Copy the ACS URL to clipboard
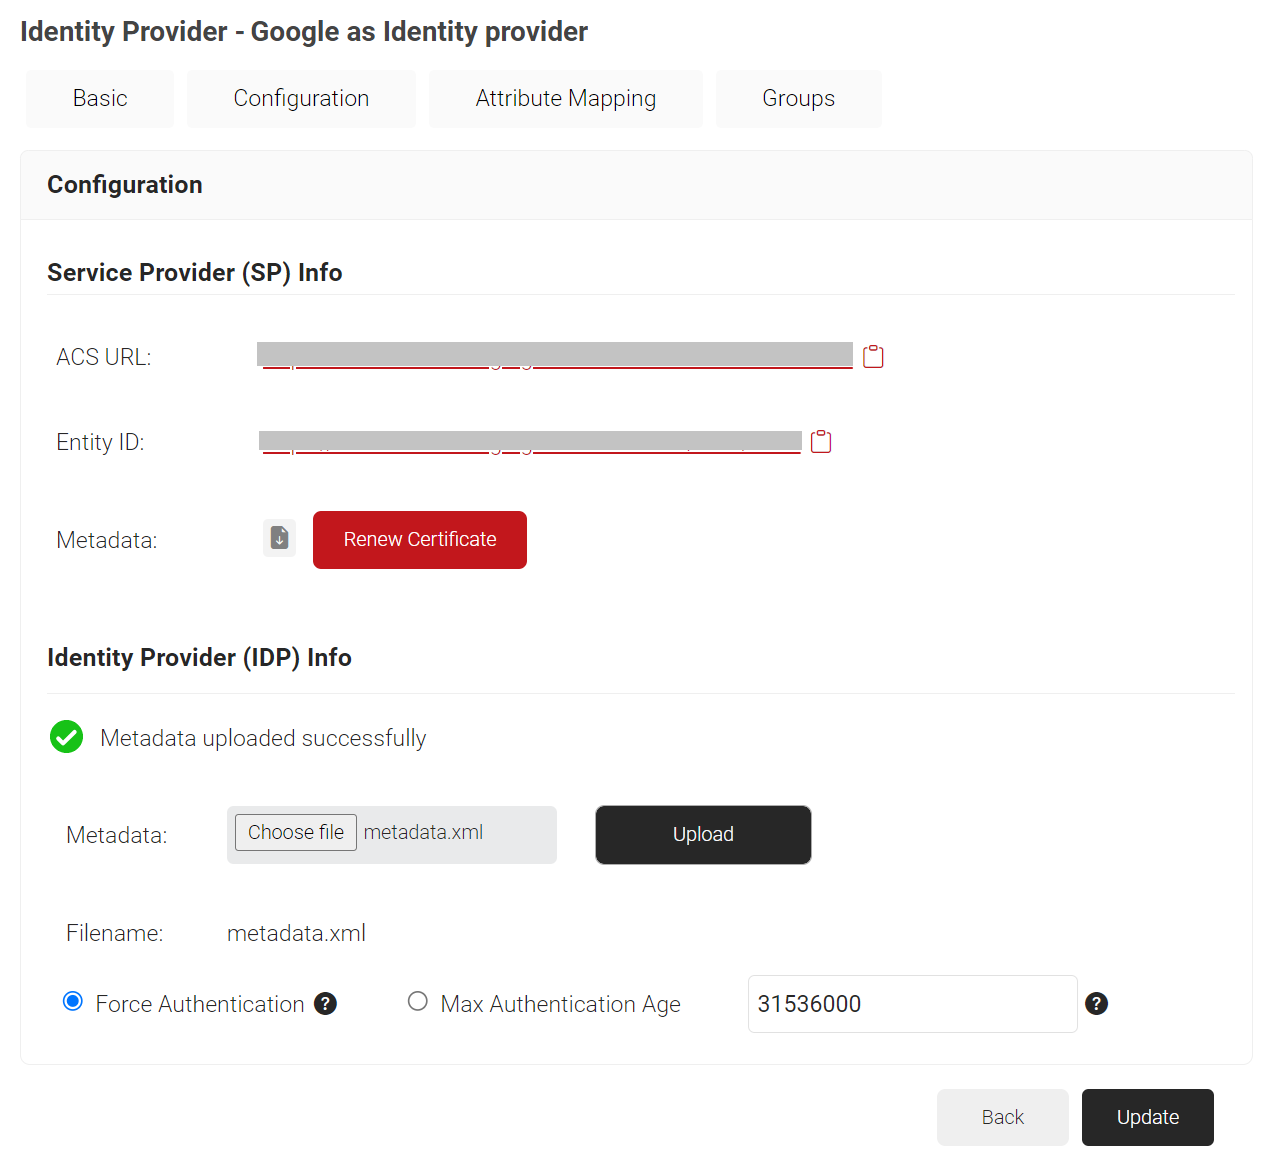Viewport: 1270px width, 1165px height. pyautogui.click(x=873, y=357)
